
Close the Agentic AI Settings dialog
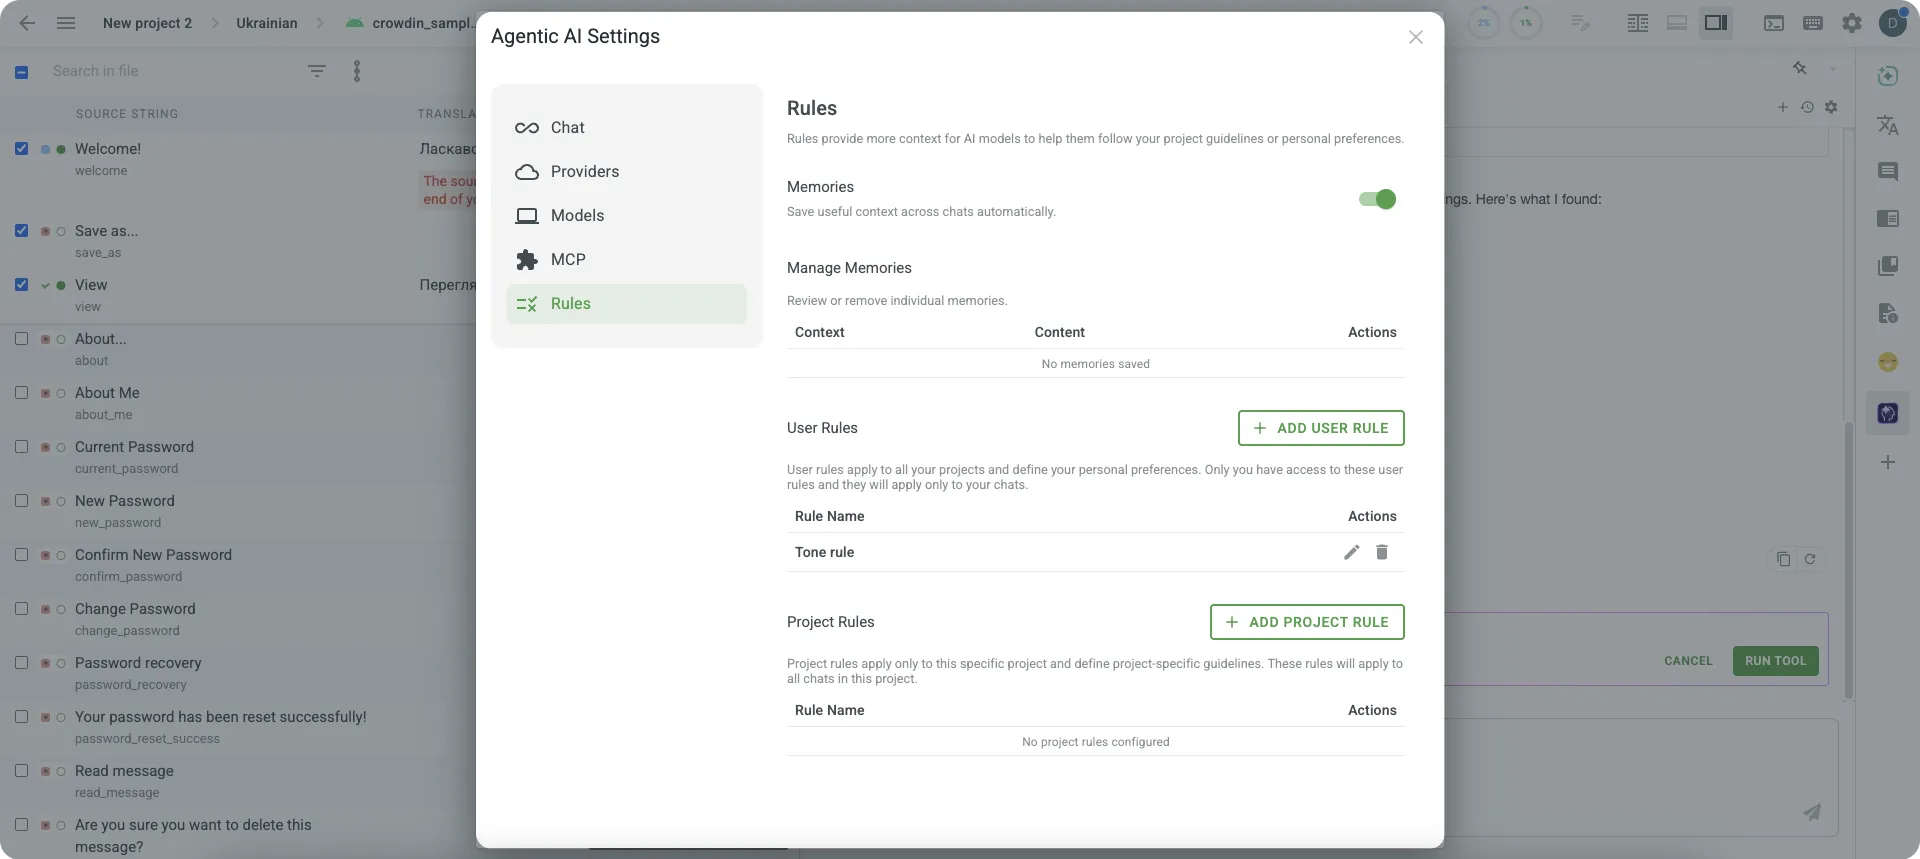1415,37
